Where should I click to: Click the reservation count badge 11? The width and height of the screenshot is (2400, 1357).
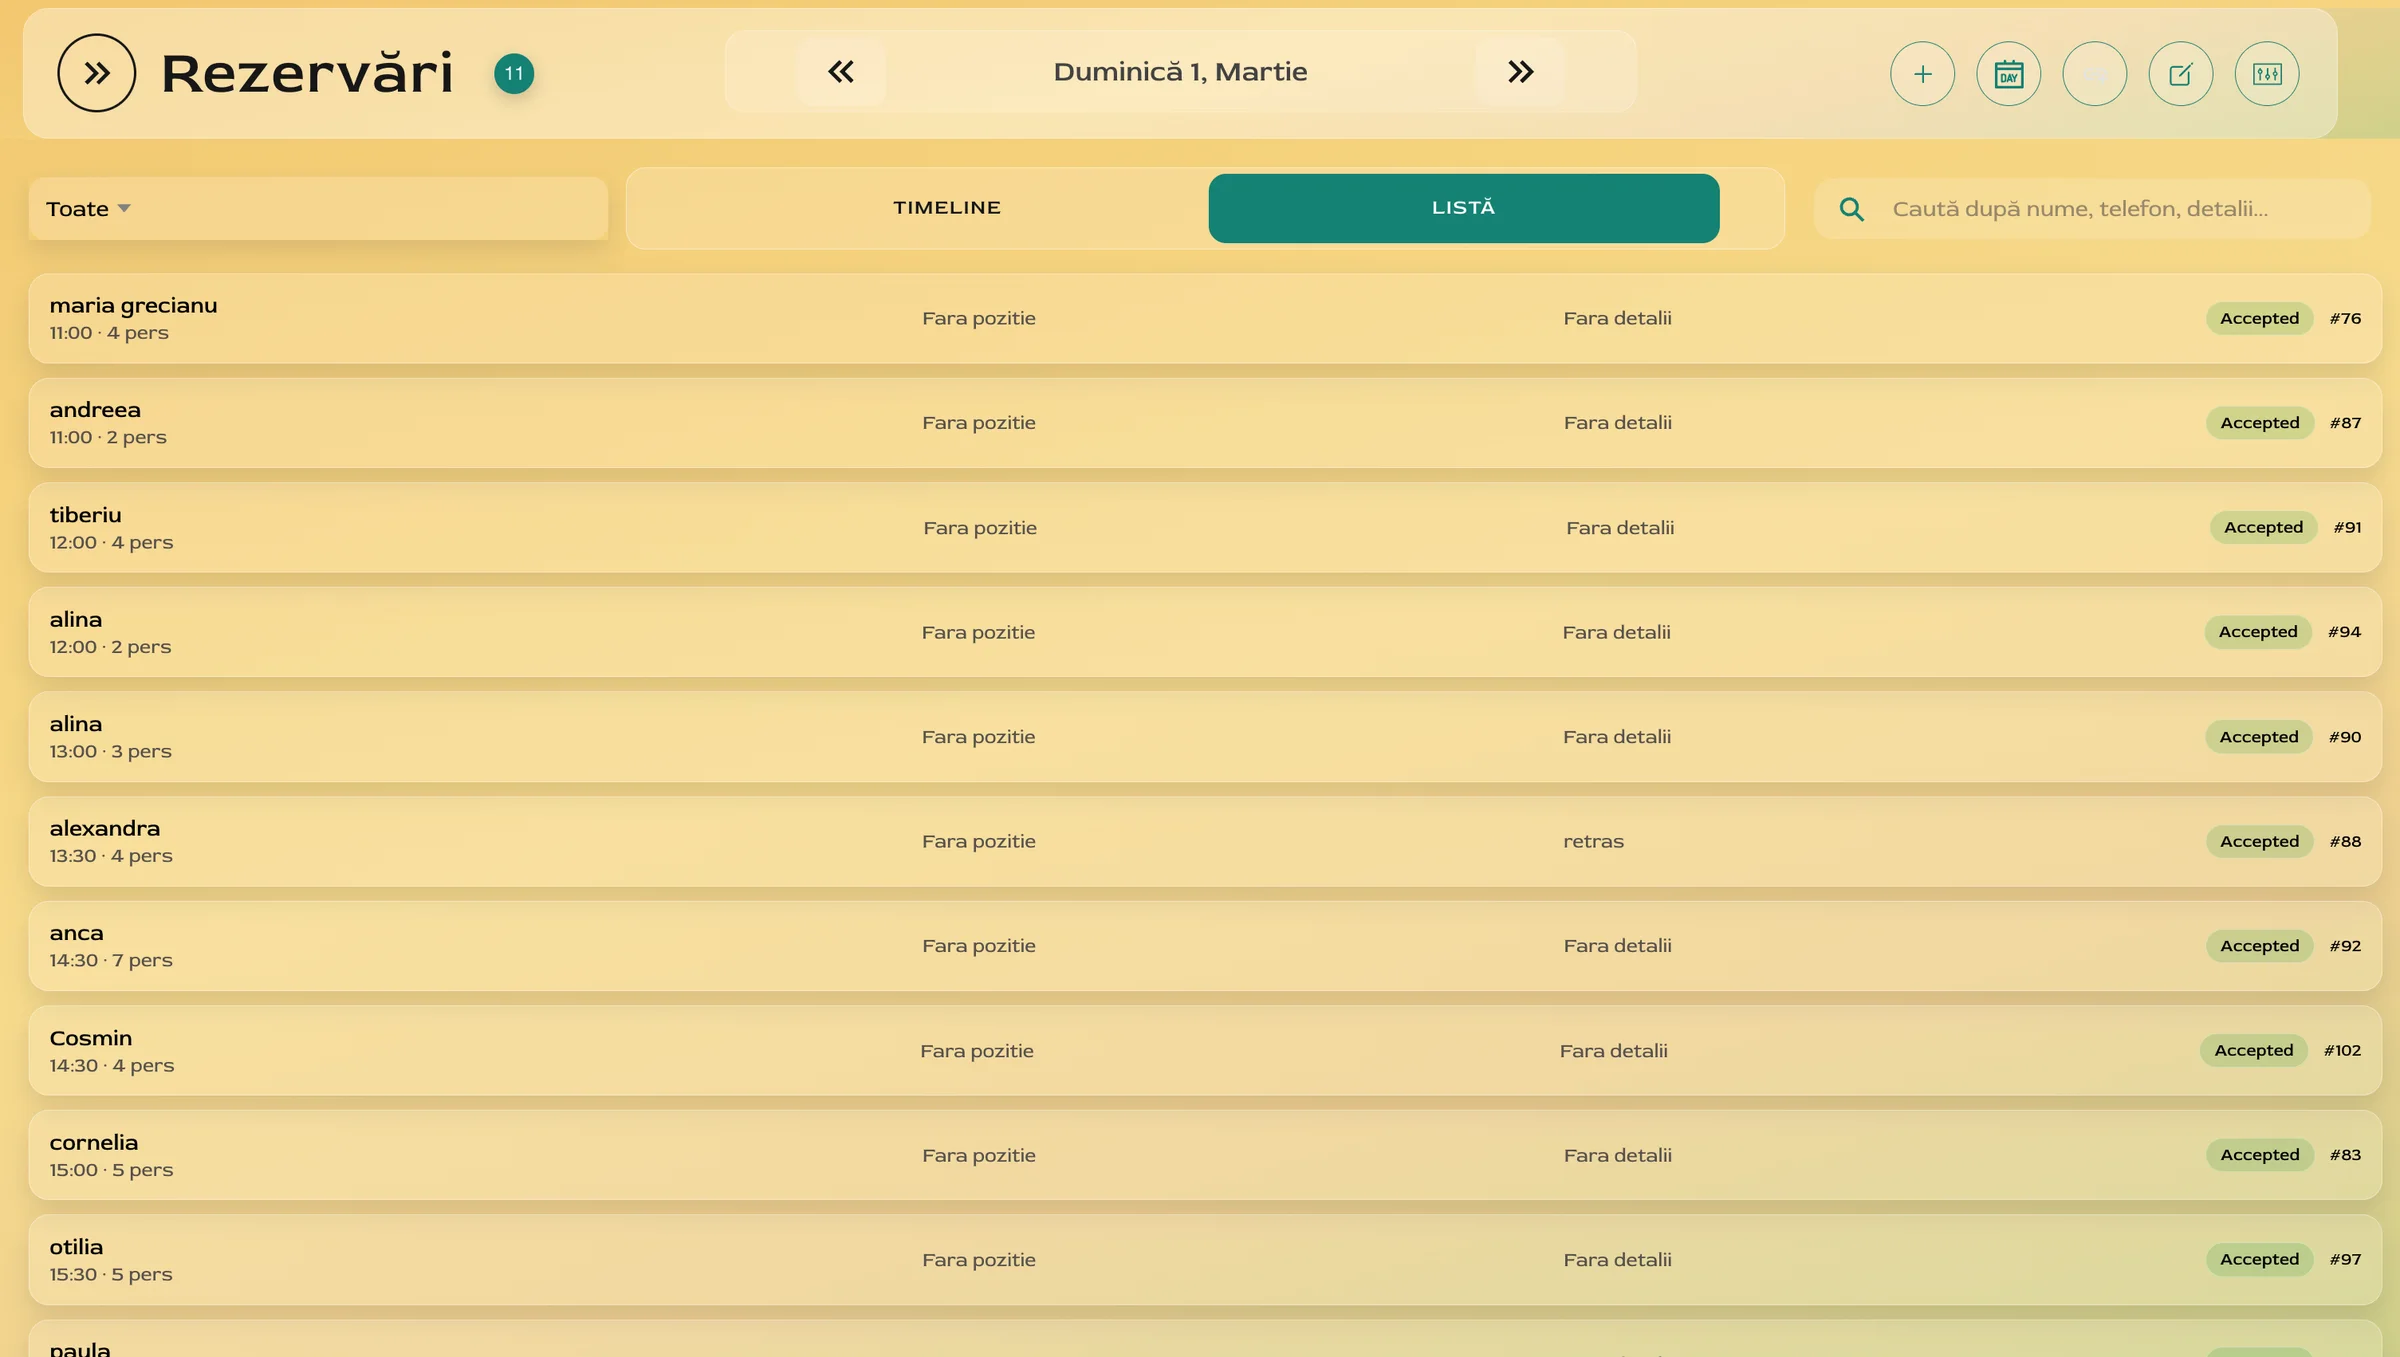click(514, 73)
